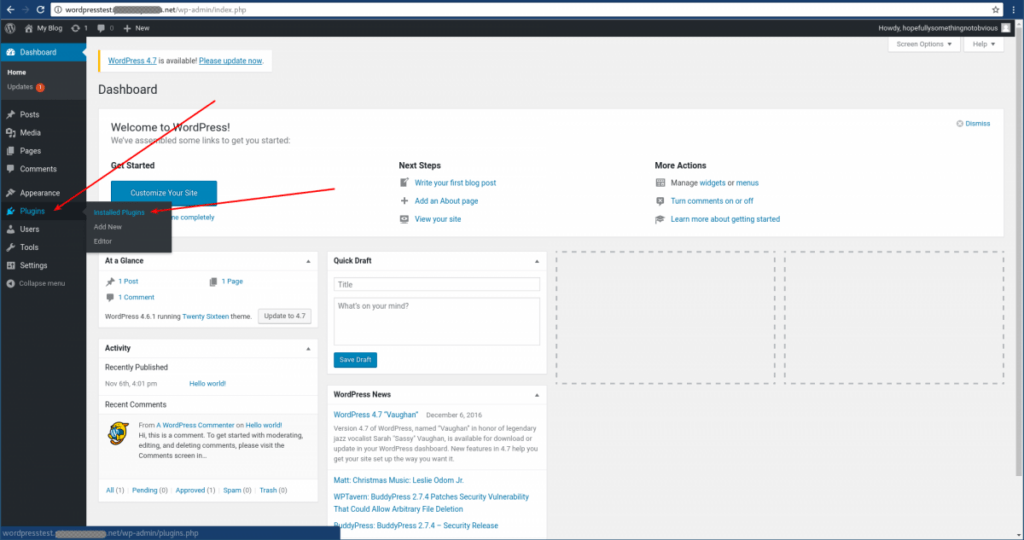Click Please update now link
The image size is (1024, 540).
click(230, 61)
